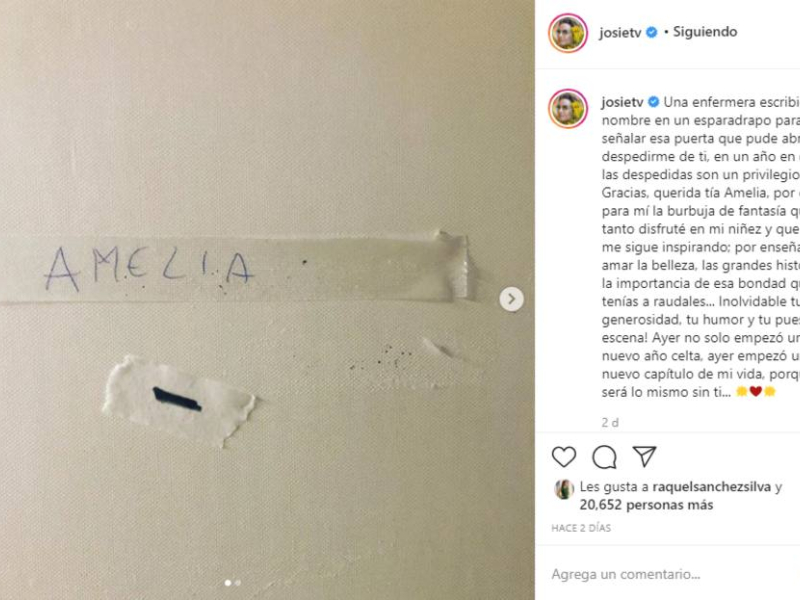Open raquelsanchezsilva profile link

point(711,487)
